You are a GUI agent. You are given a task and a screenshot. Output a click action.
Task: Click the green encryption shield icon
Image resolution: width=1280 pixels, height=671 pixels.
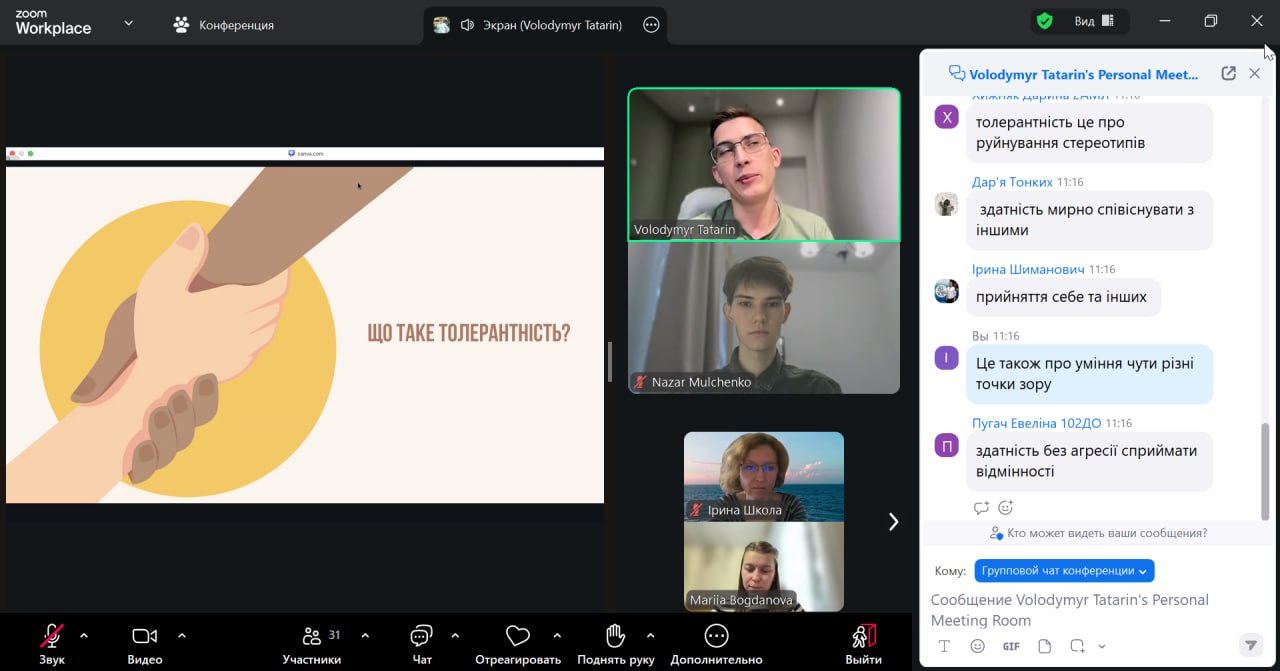click(1044, 21)
